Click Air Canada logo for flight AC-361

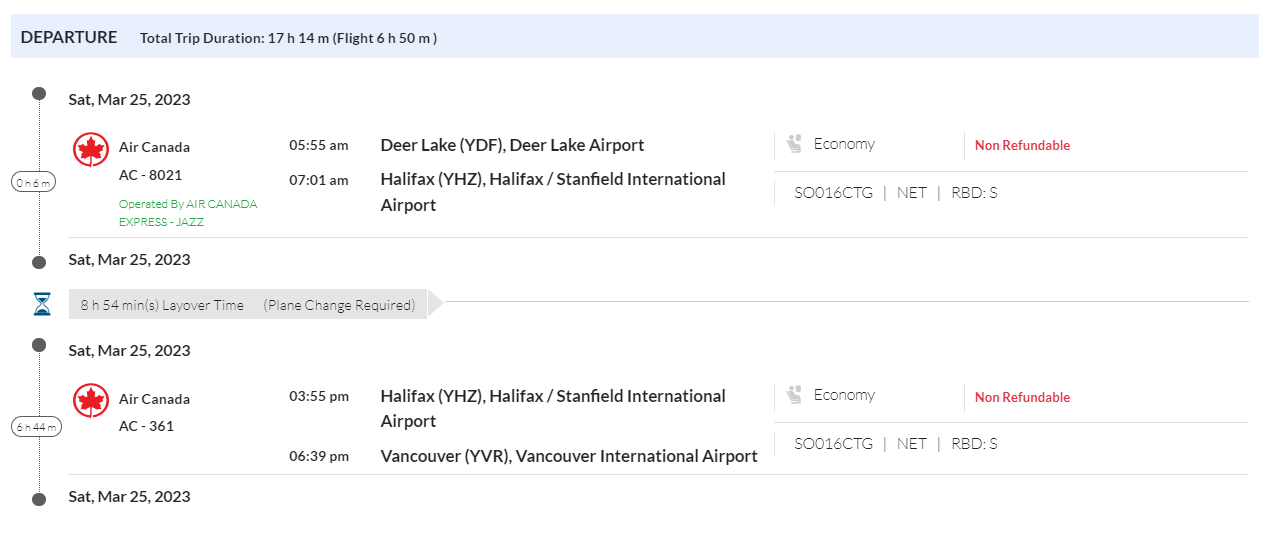pyautogui.click(x=91, y=401)
